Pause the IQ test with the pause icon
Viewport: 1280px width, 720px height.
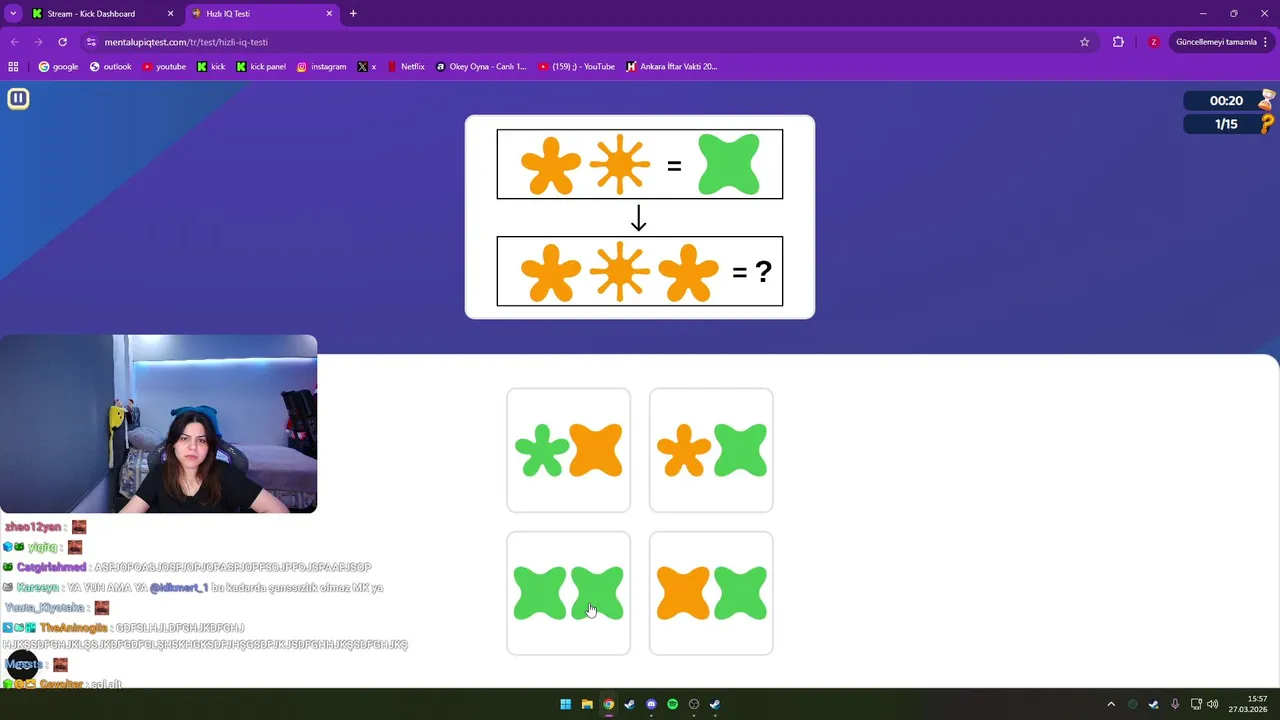point(18,98)
